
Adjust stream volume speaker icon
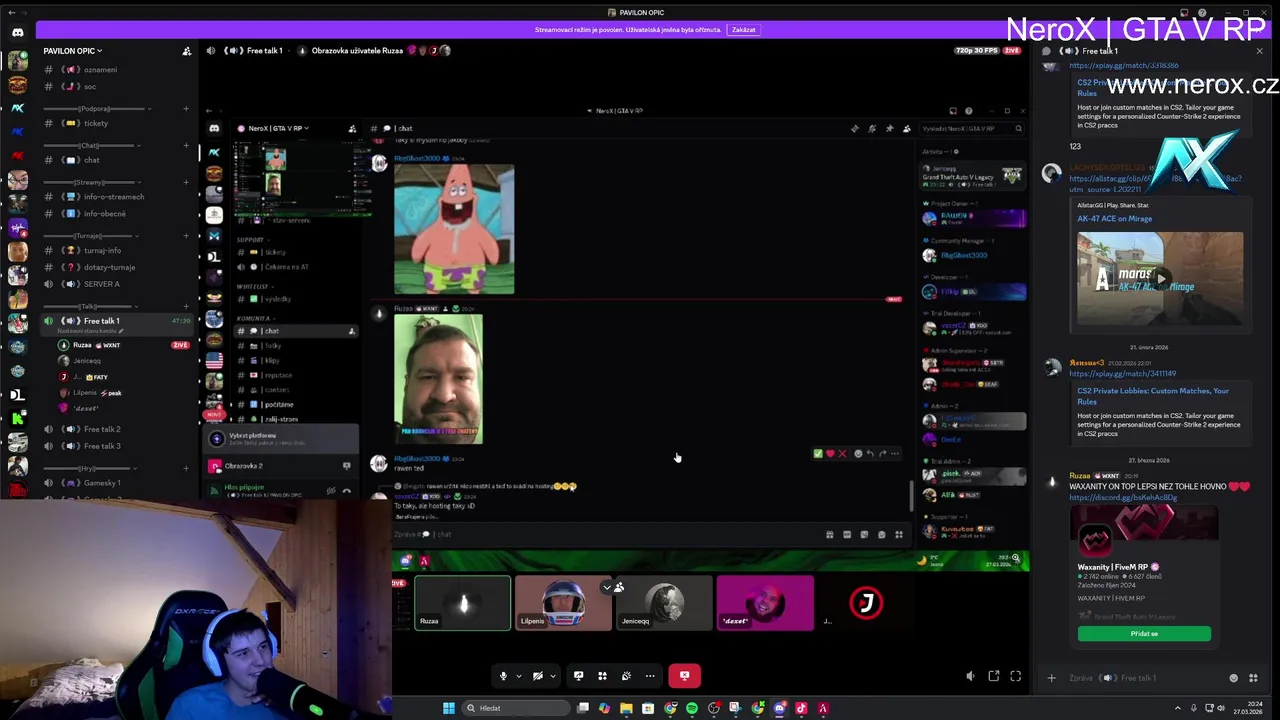pos(970,676)
